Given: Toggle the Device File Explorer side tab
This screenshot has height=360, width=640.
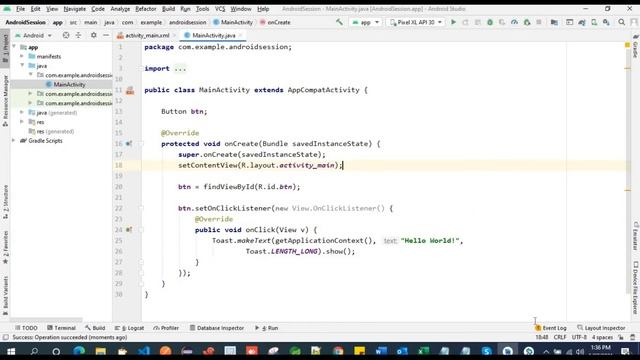Looking at the screenshot, I should tap(636, 288).
